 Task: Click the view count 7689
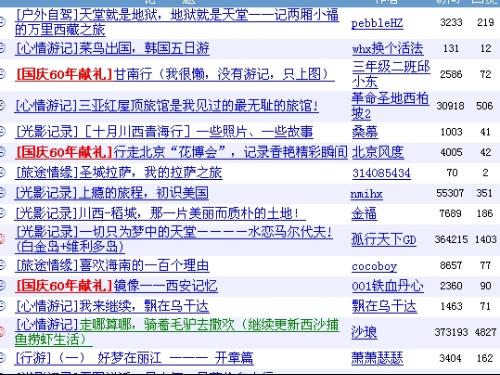[x=450, y=213]
